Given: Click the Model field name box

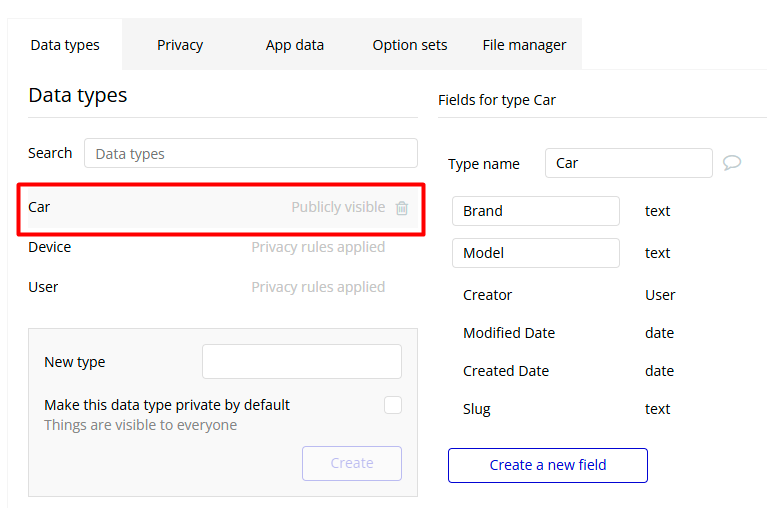Looking at the screenshot, I should [x=536, y=253].
